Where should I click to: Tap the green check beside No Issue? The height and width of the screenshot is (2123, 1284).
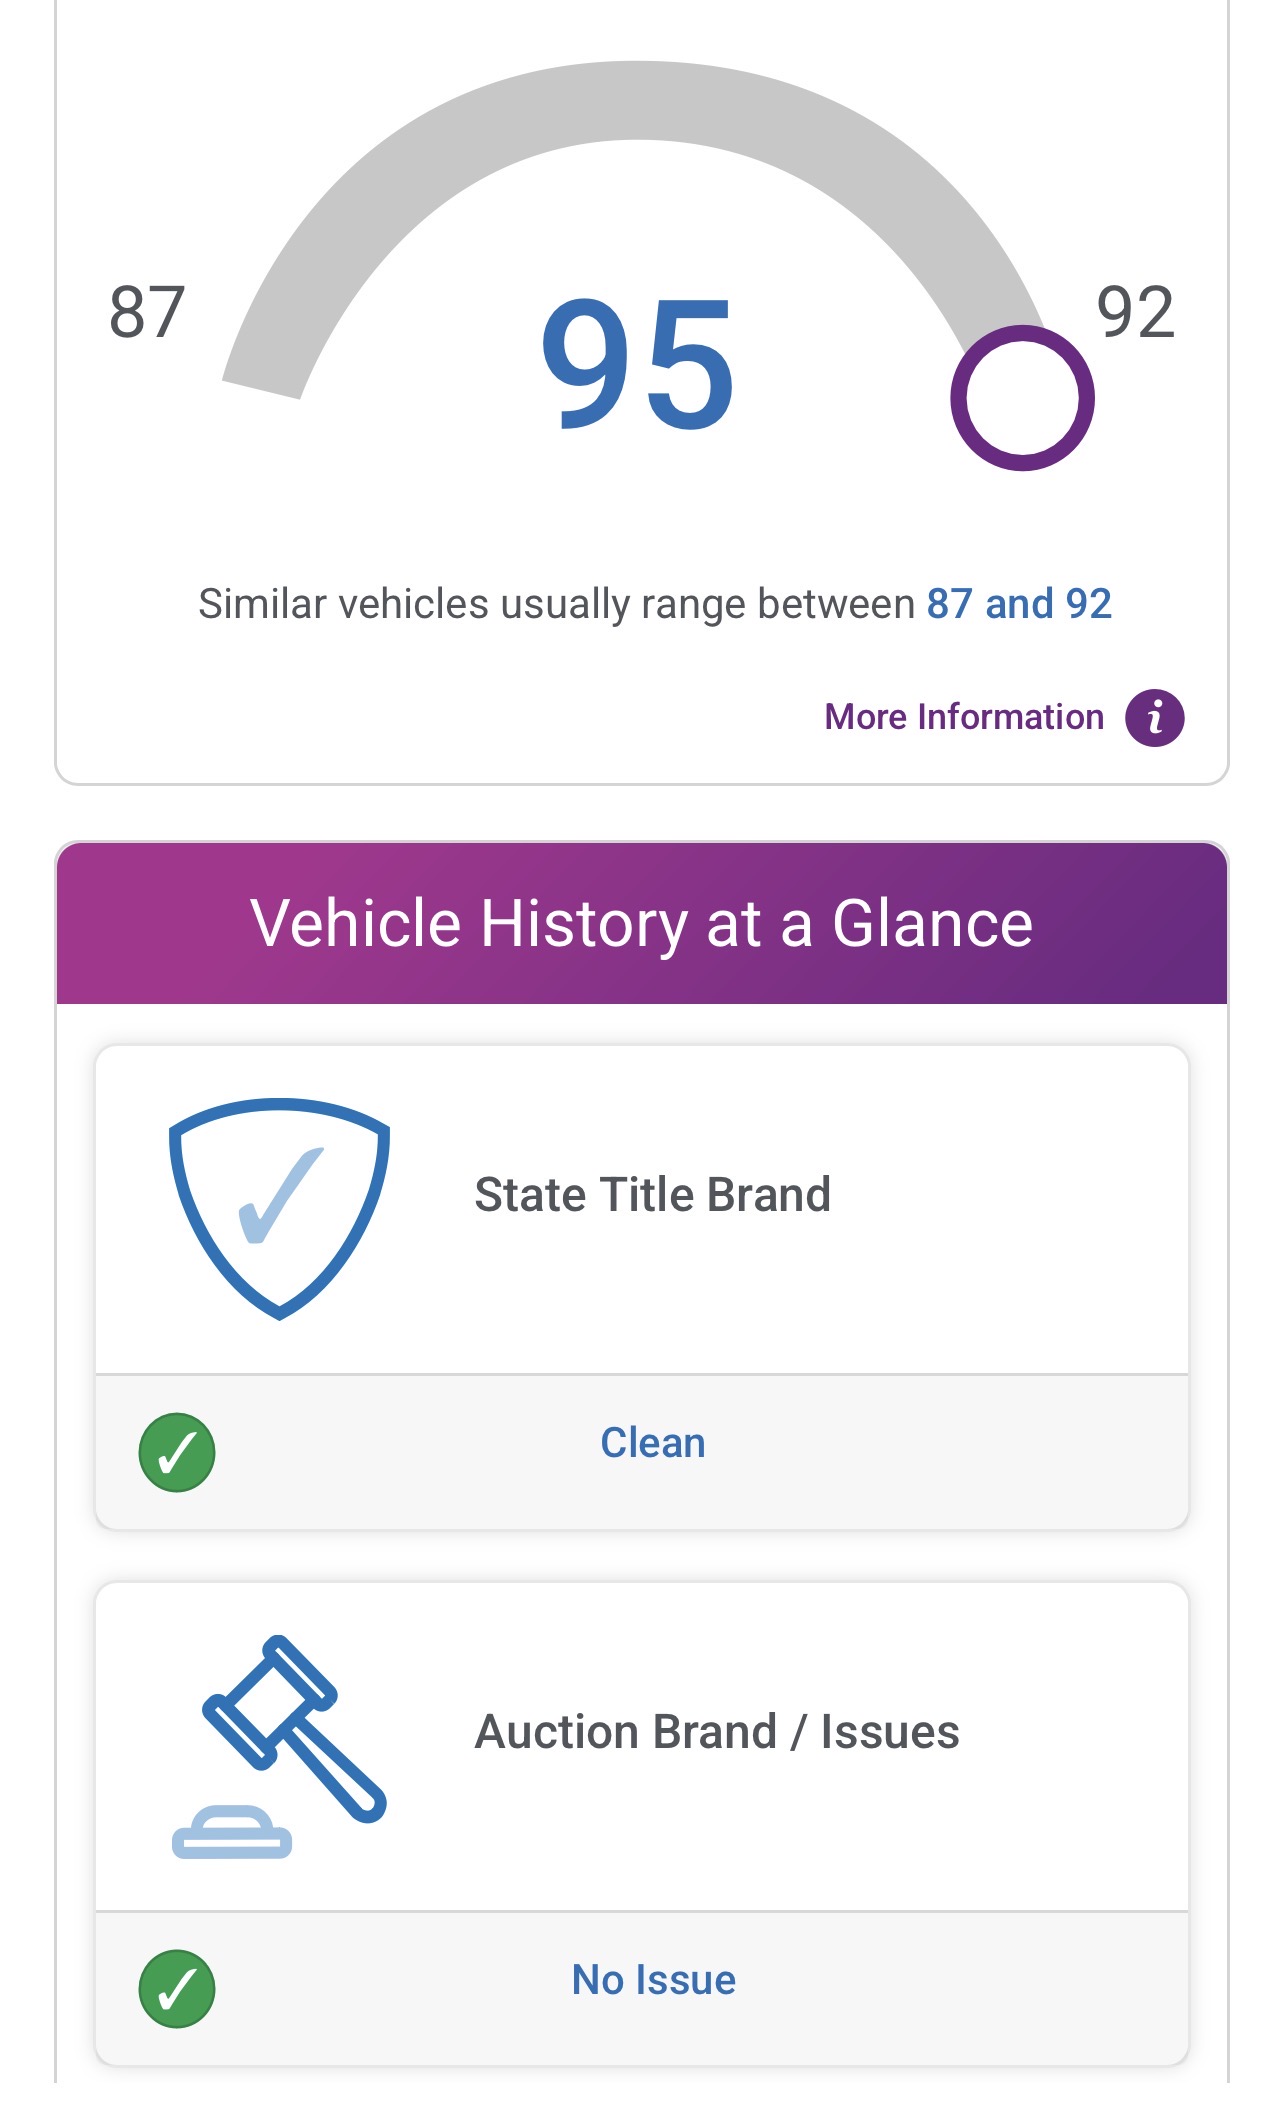177,1989
